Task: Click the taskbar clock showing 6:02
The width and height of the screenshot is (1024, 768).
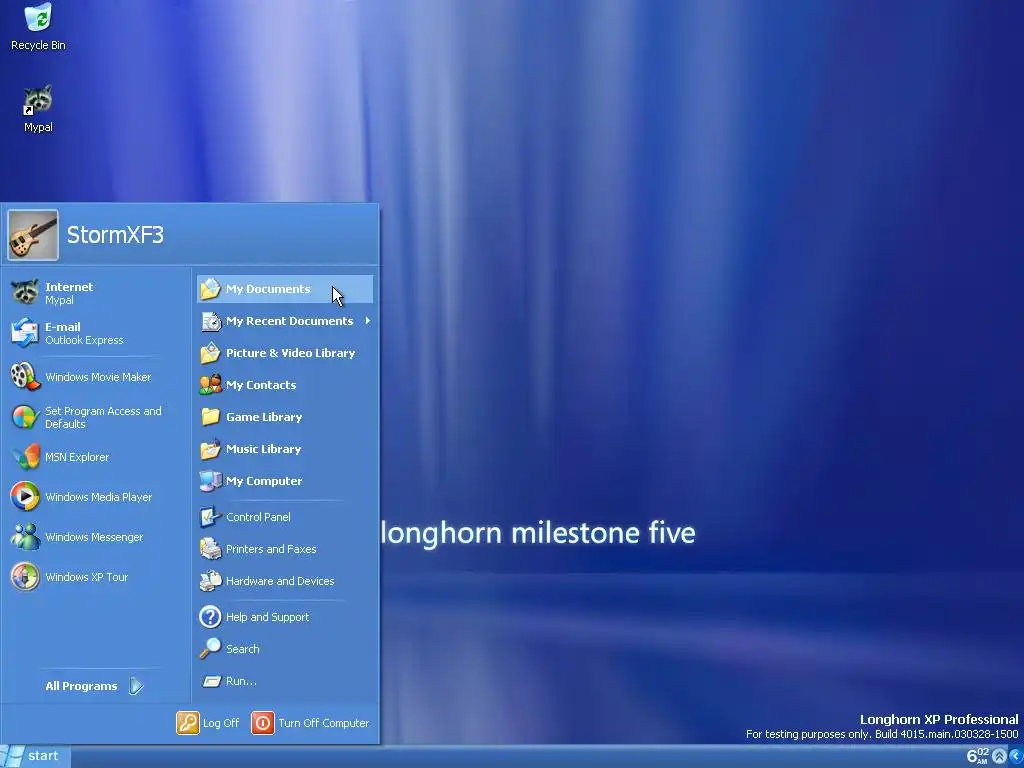Action: [978, 756]
